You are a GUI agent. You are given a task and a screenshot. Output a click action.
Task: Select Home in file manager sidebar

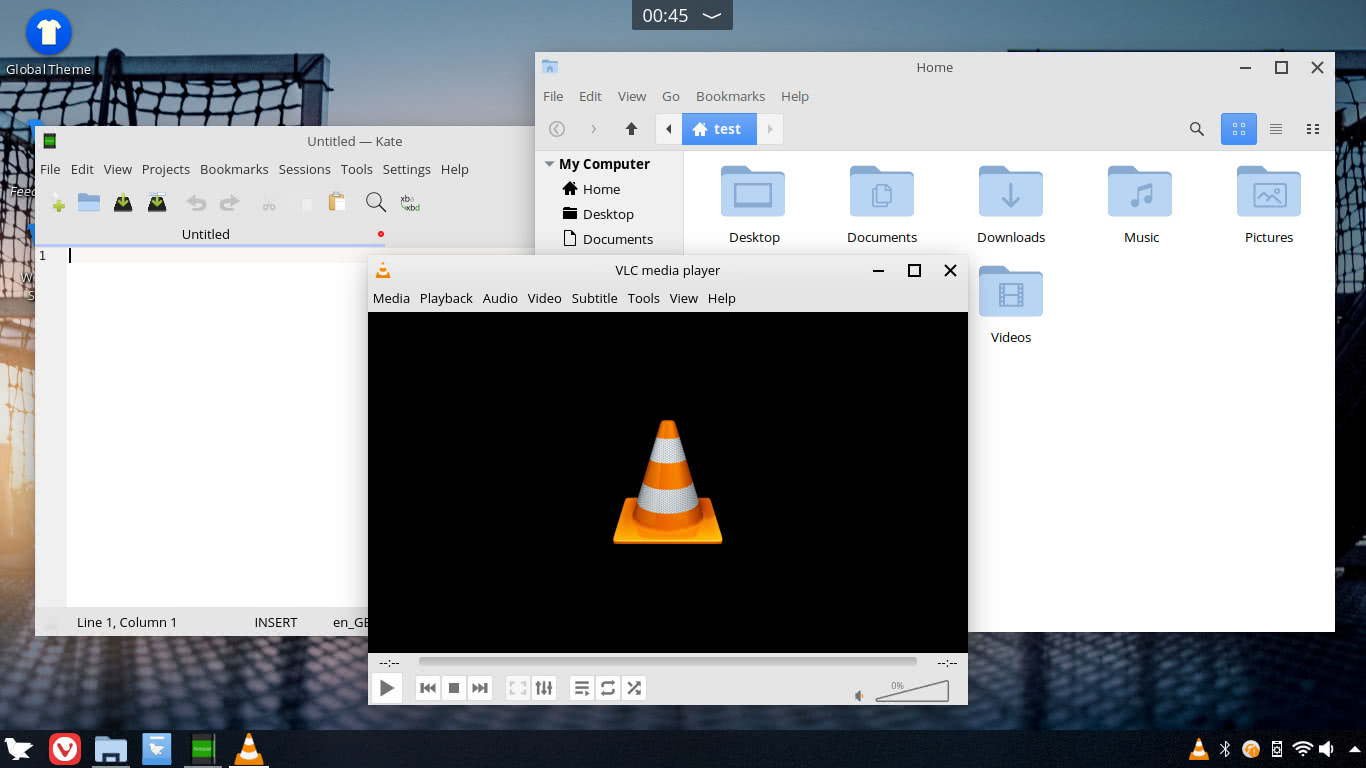coord(591,189)
